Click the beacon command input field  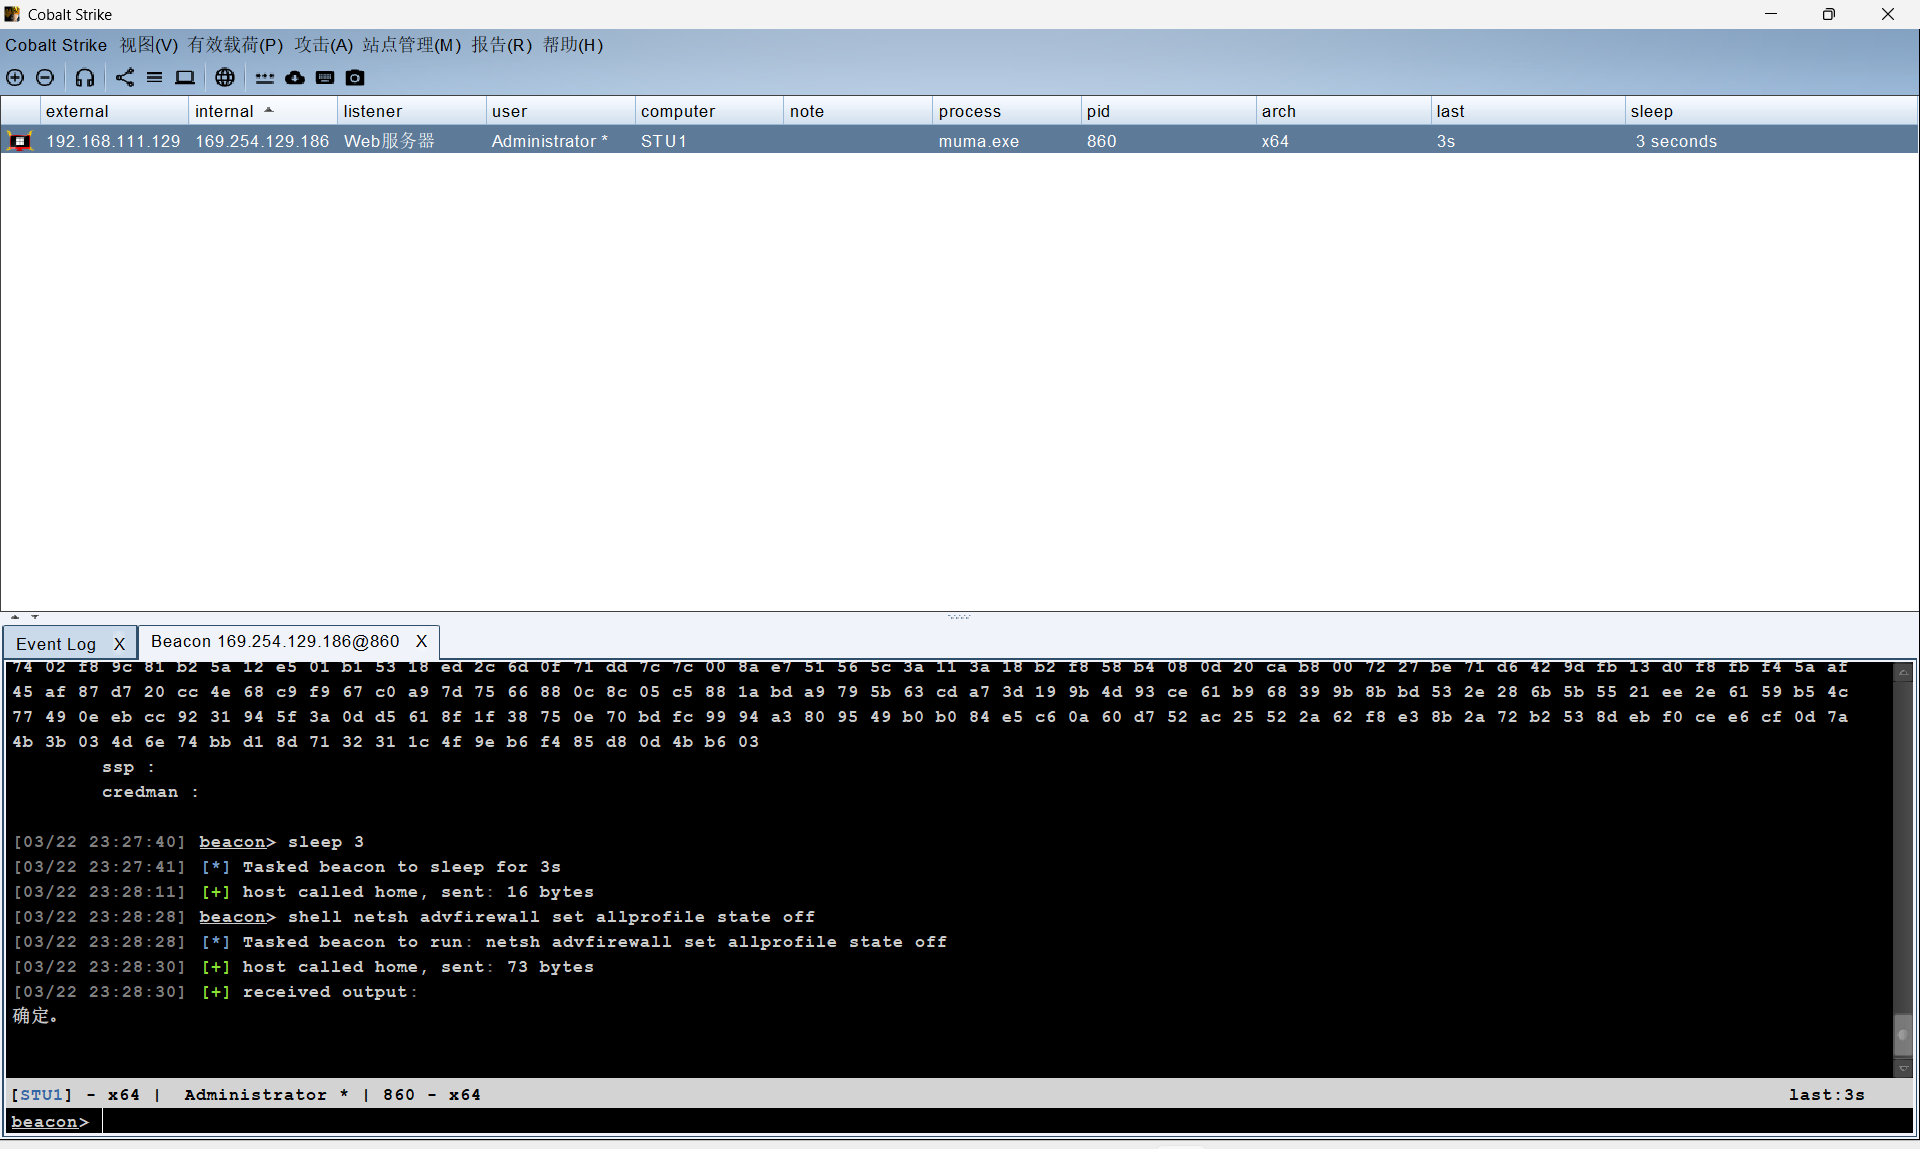1008,1122
